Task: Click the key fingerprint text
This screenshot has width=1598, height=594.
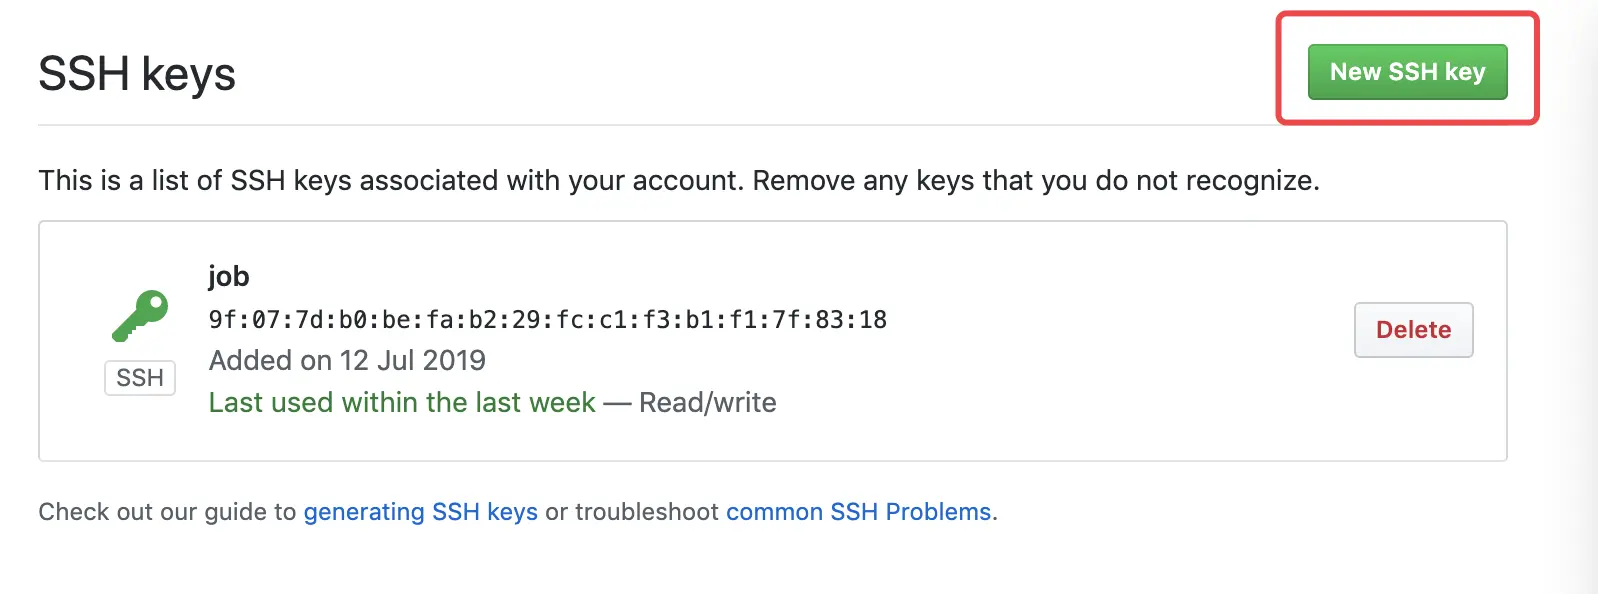Action: tap(547, 320)
